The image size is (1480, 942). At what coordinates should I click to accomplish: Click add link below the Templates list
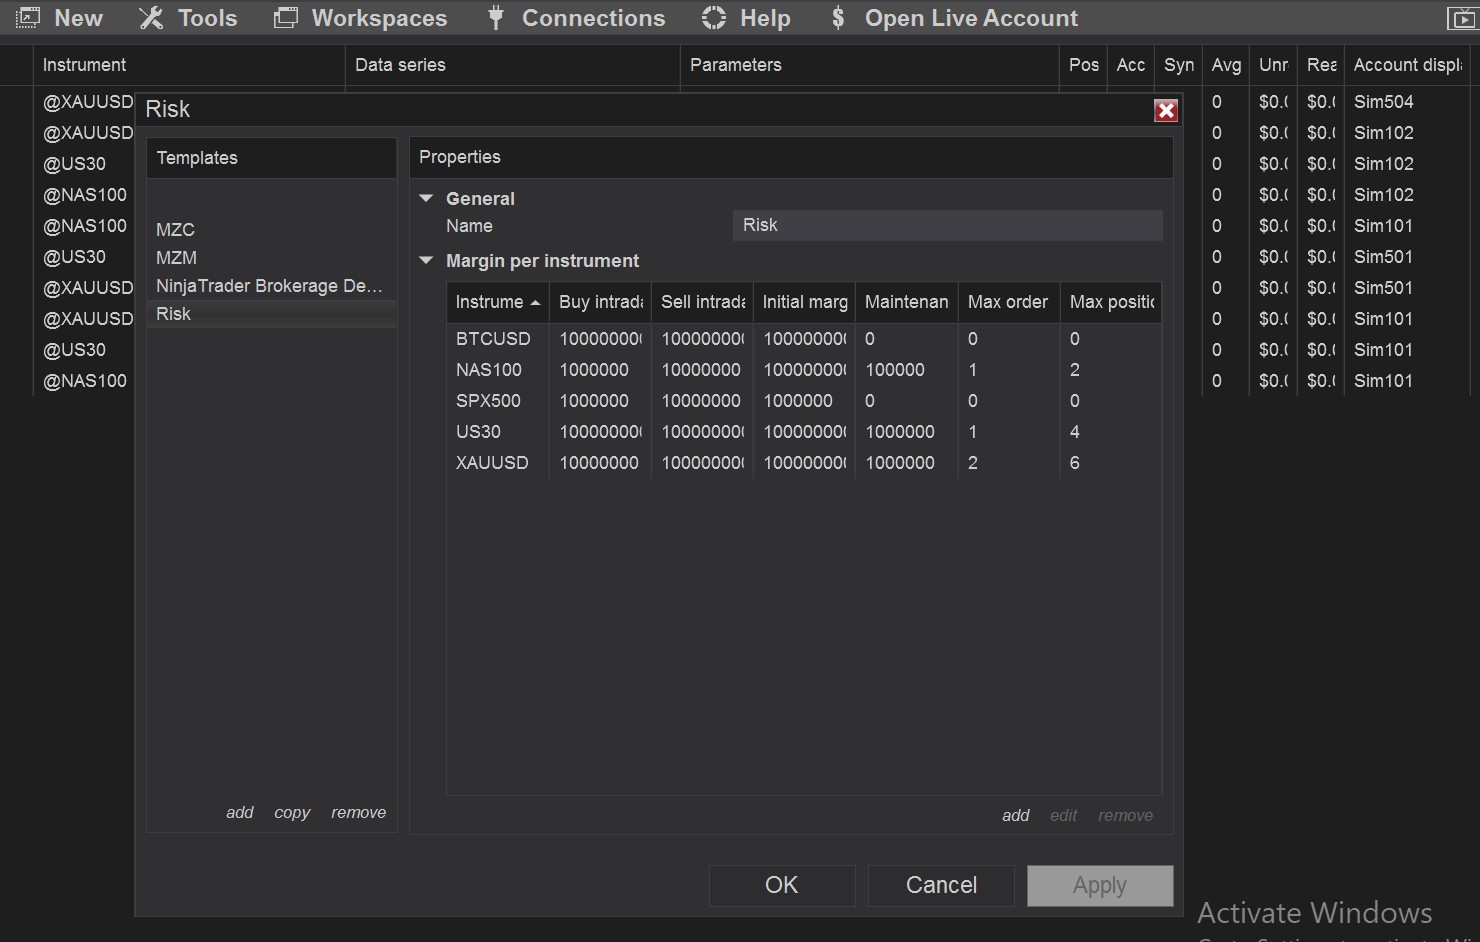(239, 812)
